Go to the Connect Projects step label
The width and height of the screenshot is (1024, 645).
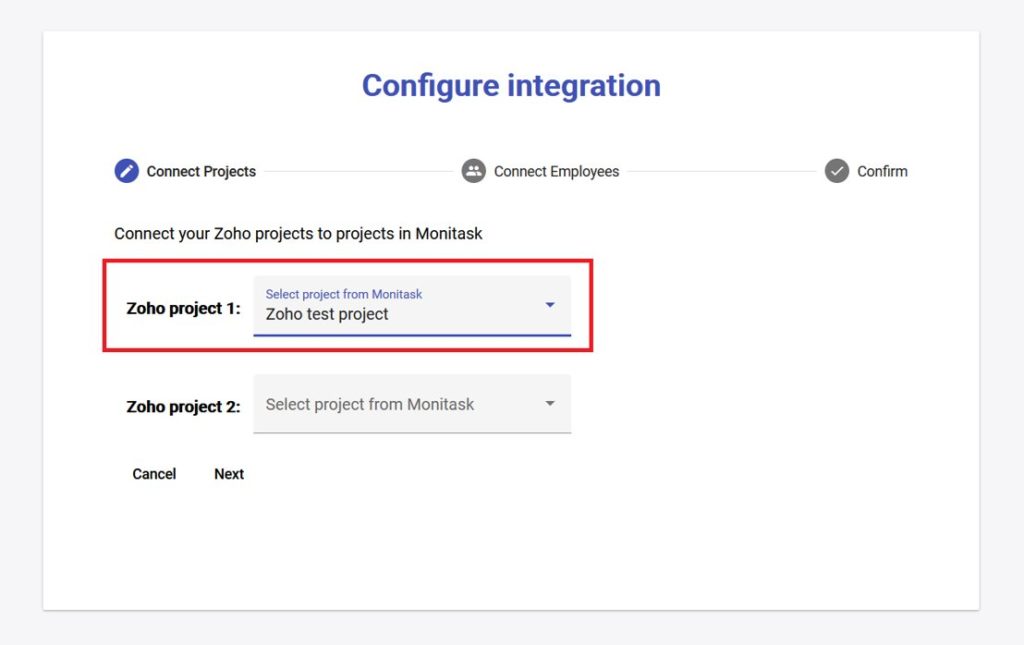tap(201, 172)
